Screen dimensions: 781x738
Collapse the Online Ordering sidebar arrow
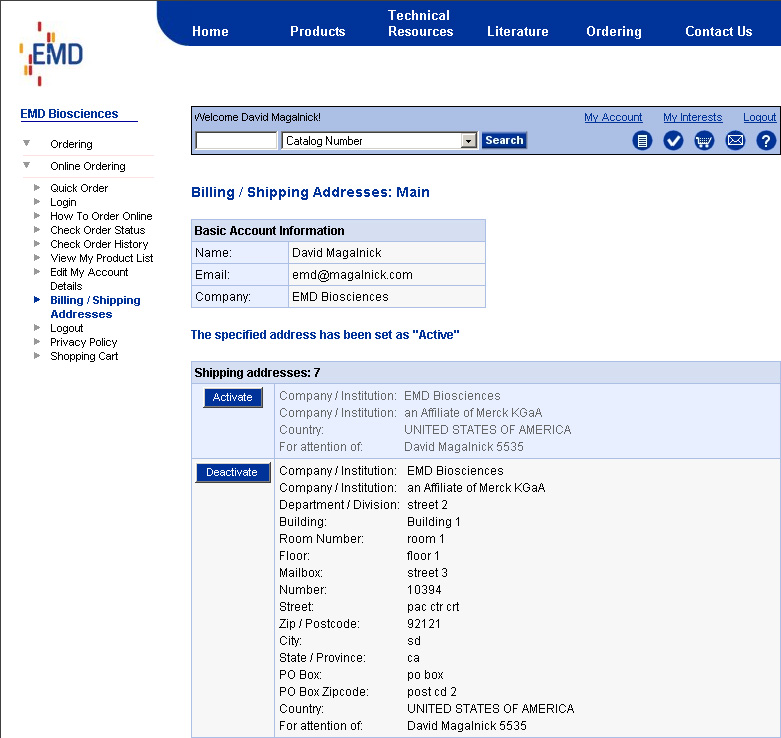[x=27, y=165]
